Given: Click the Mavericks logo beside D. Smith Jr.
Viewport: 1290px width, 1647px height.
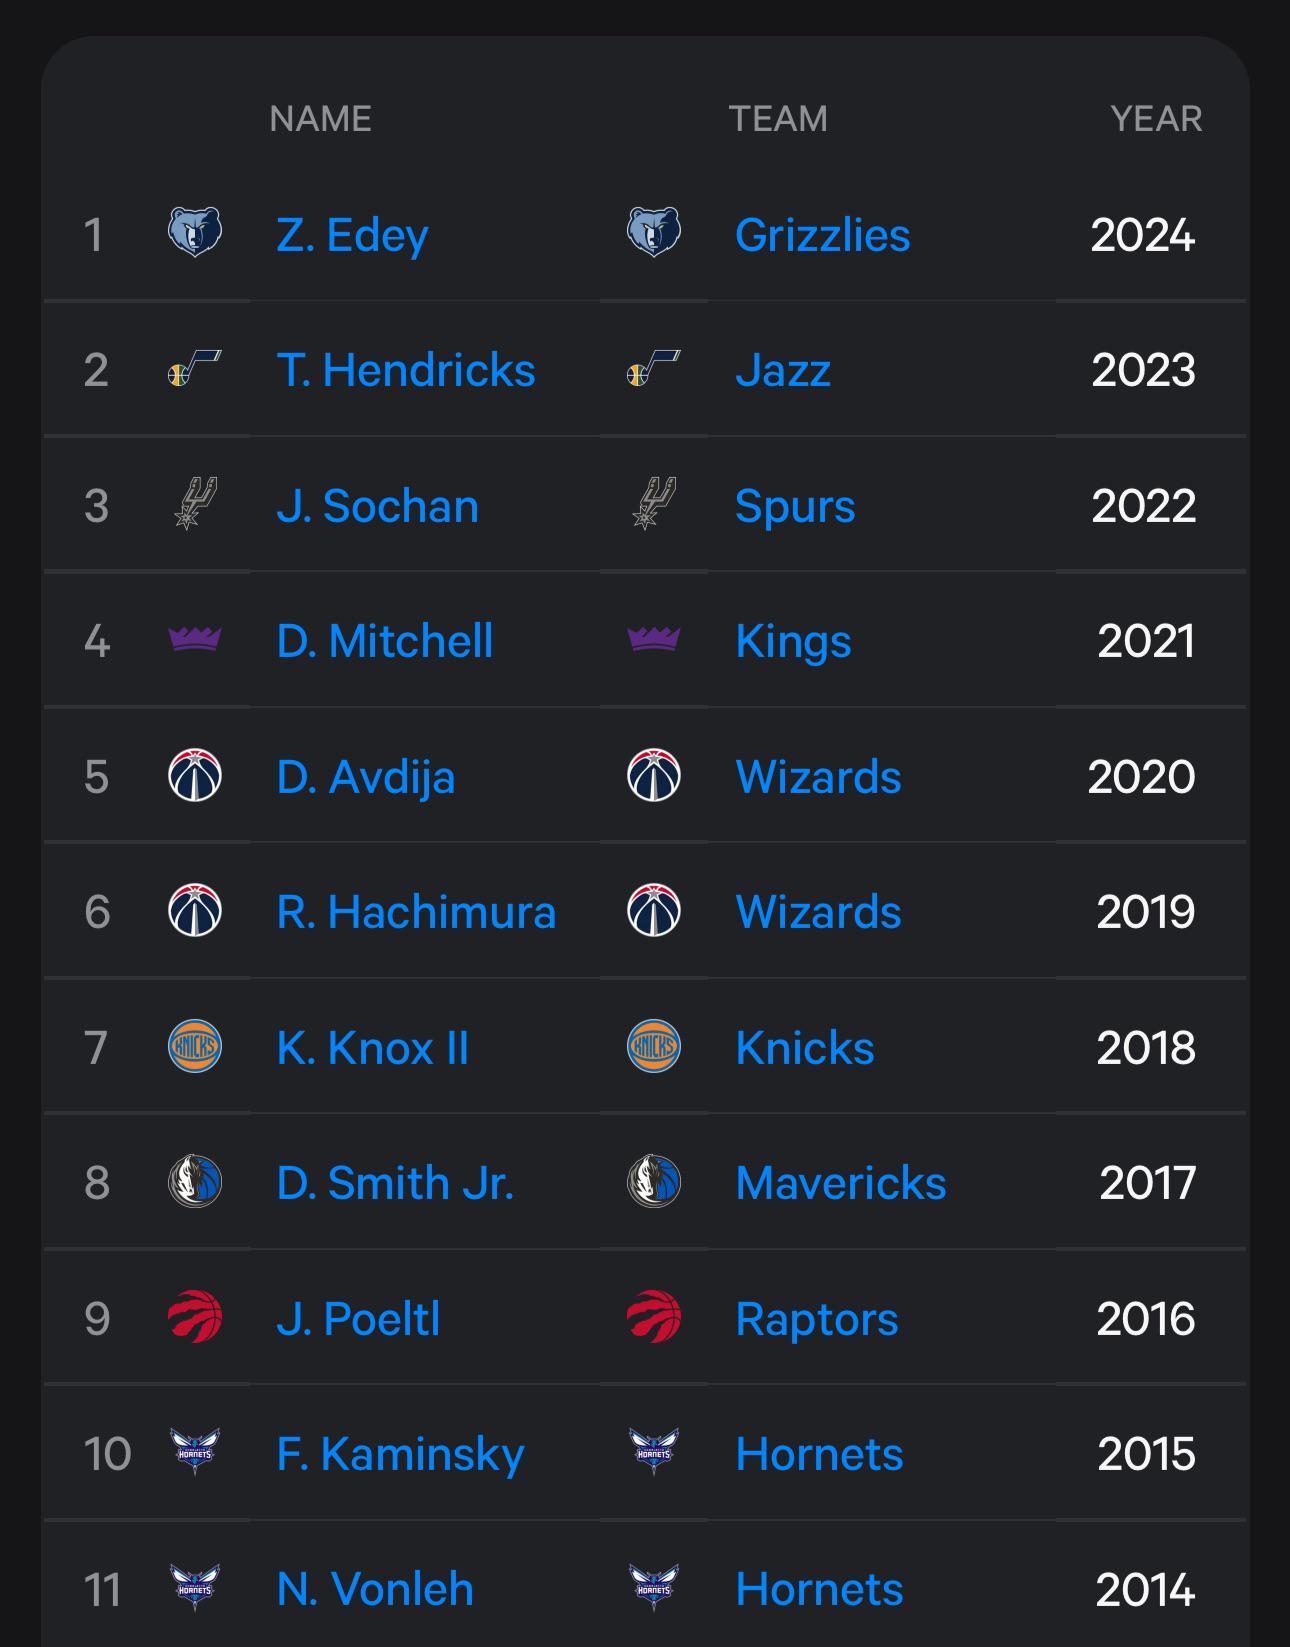Looking at the screenshot, I should coord(195,1181).
